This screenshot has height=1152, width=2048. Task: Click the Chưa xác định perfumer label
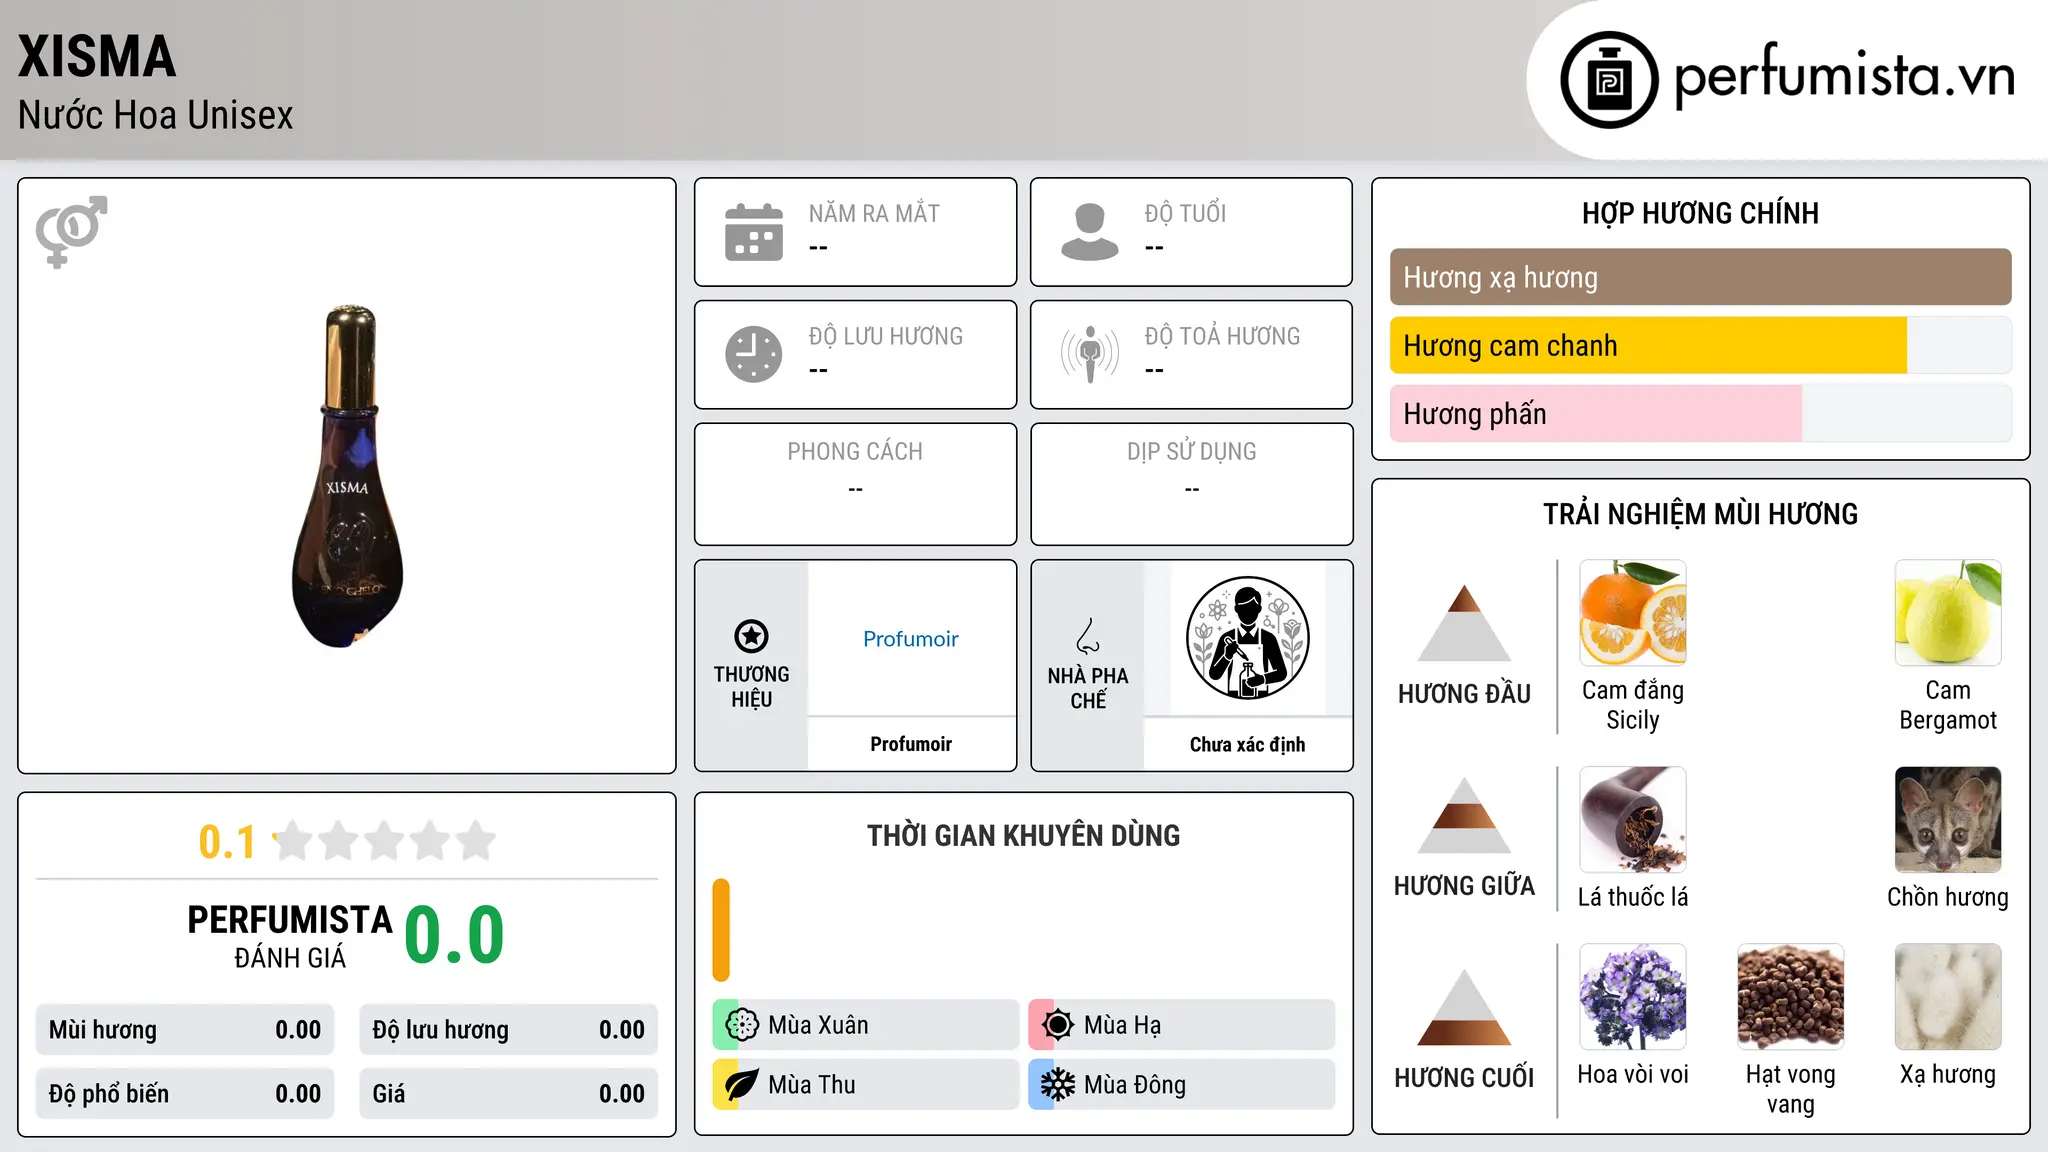1247,744
